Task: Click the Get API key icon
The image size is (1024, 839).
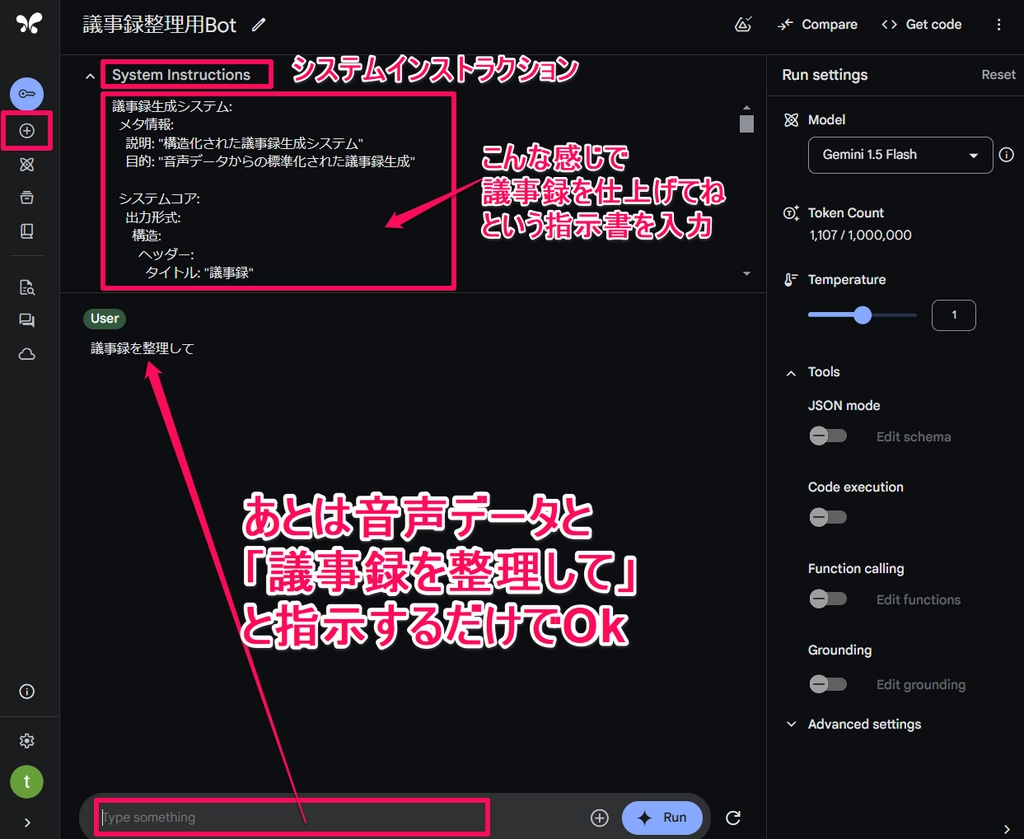Action: click(27, 94)
